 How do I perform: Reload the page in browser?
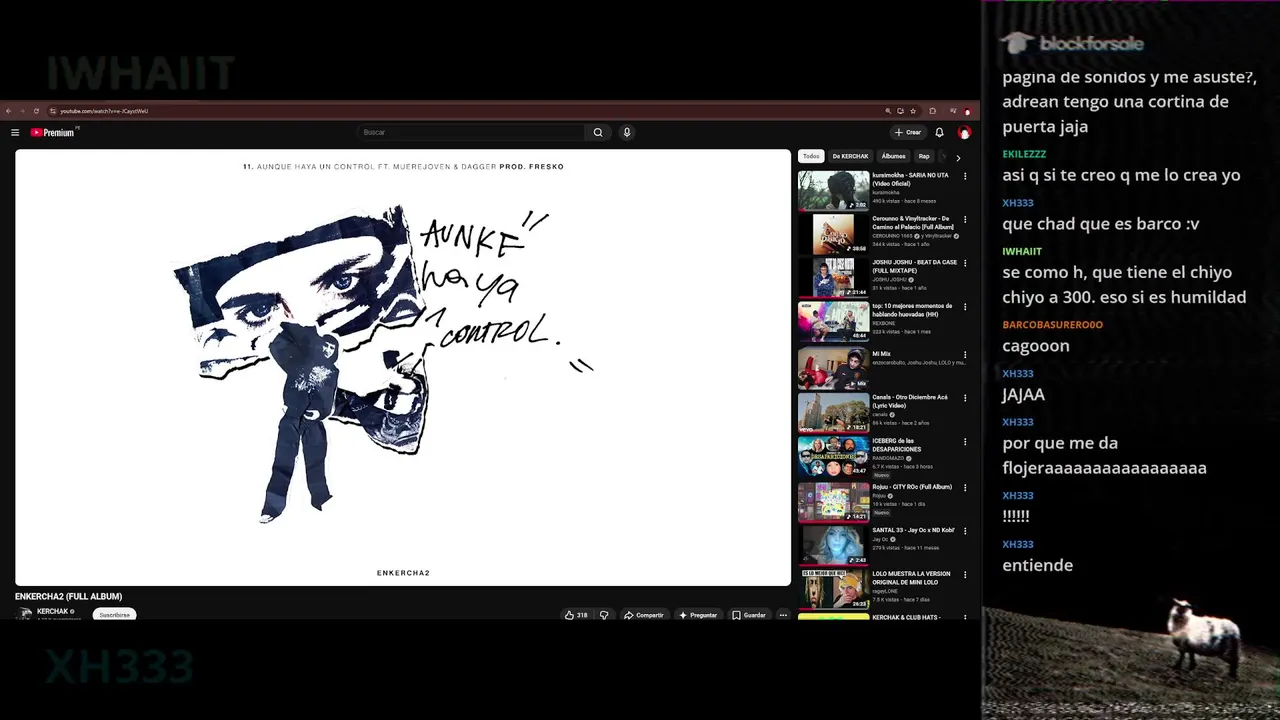(x=36, y=111)
